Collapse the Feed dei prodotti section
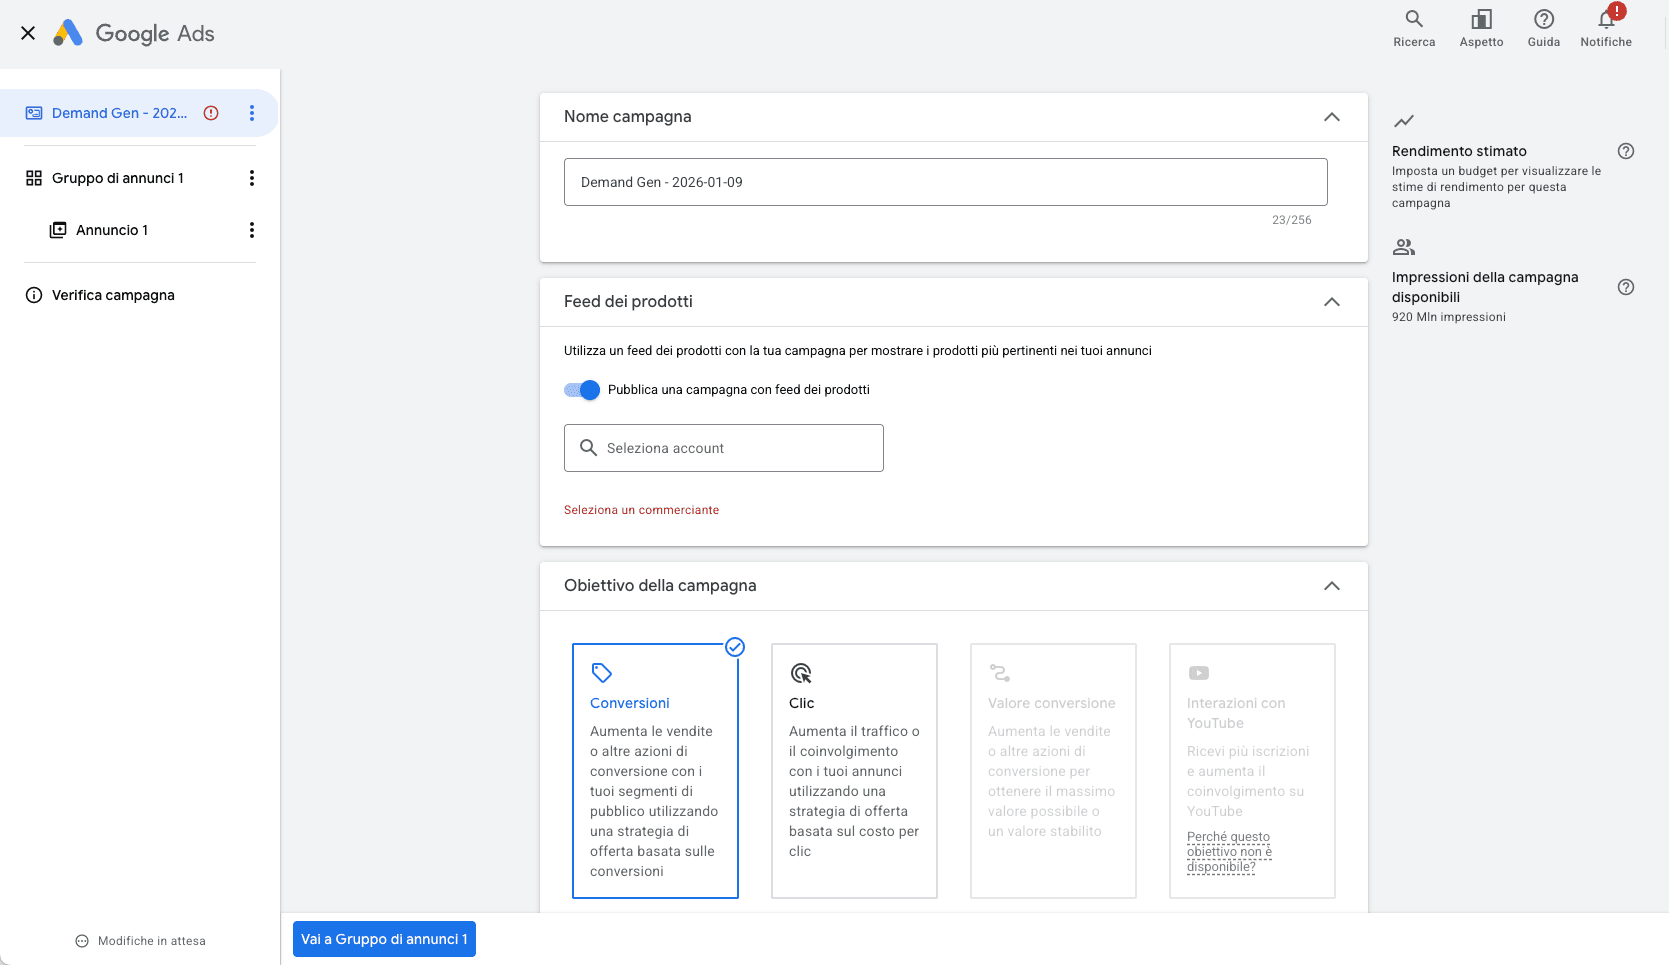 pos(1332,302)
